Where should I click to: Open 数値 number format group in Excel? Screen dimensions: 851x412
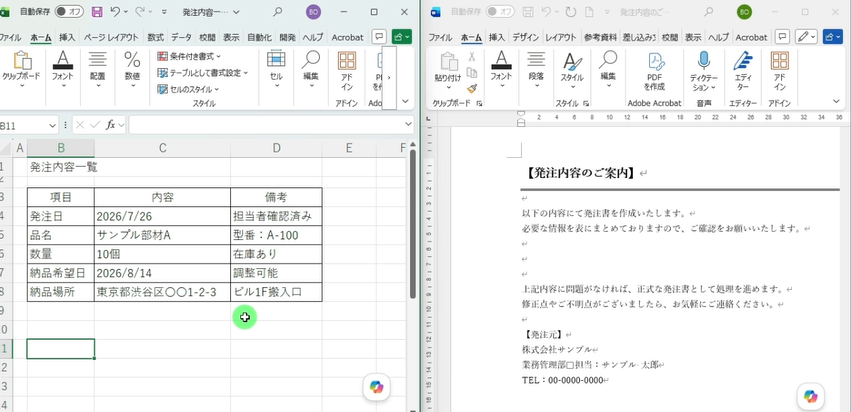point(132,69)
